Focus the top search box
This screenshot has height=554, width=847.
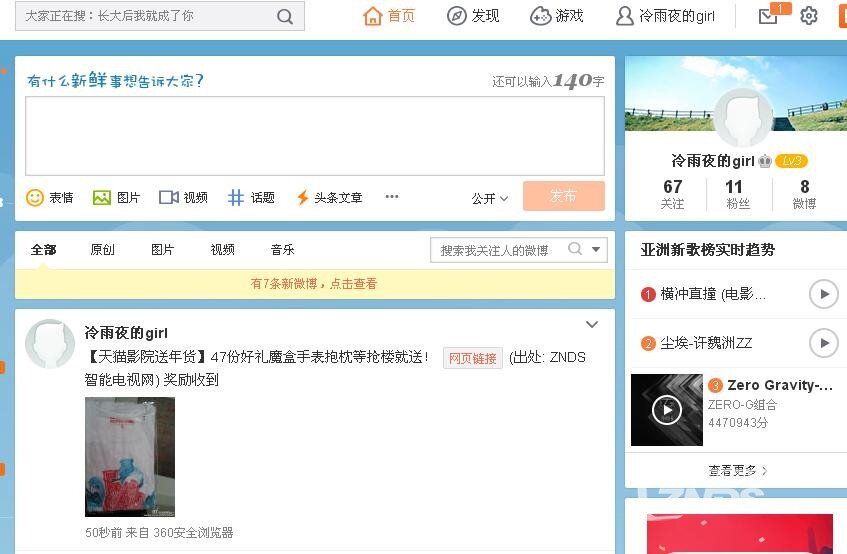click(160, 16)
